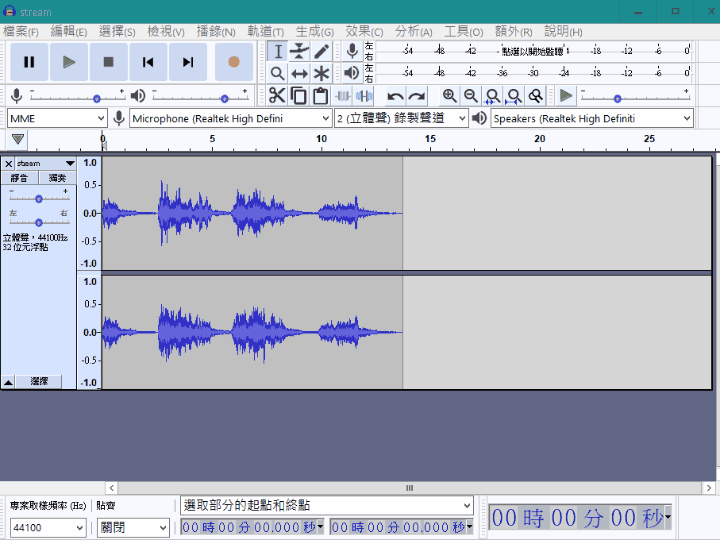Image resolution: width=720 pixels, height=540 pixels.
Task: Toggle the 獨奏 (Solo) button on the track
Action: (x=57, y=177)
